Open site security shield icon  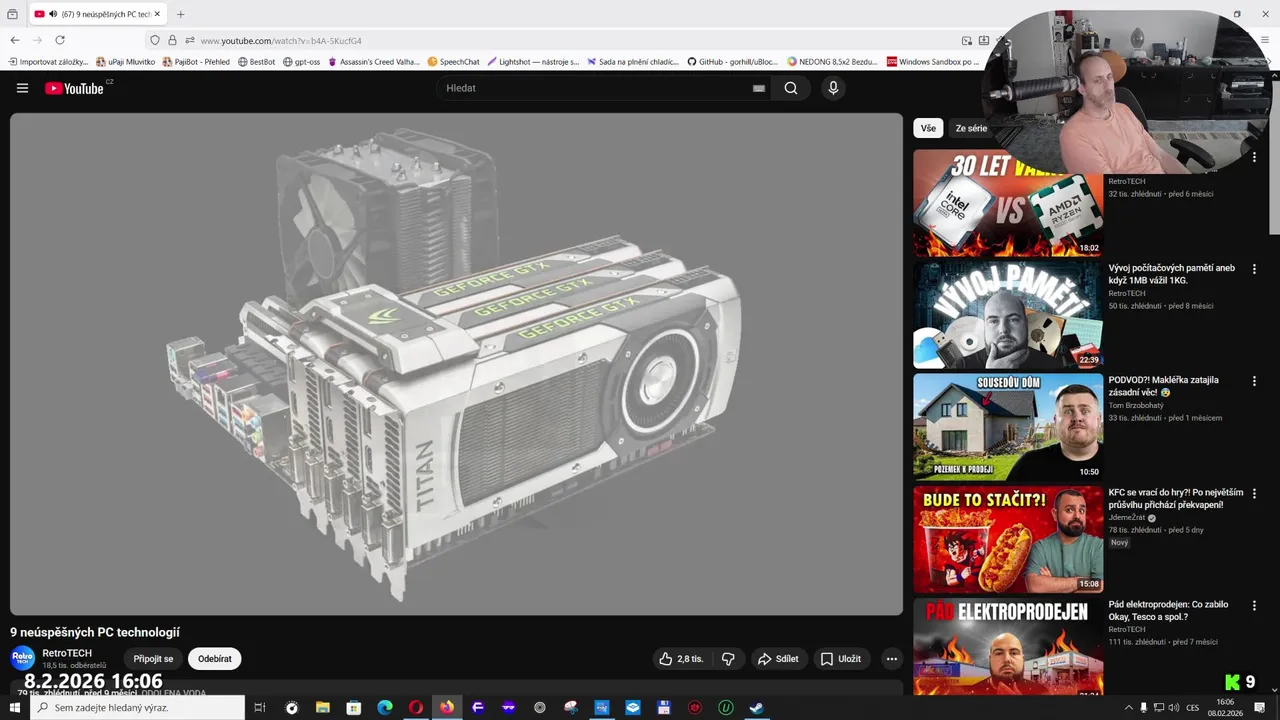(154, 40)
